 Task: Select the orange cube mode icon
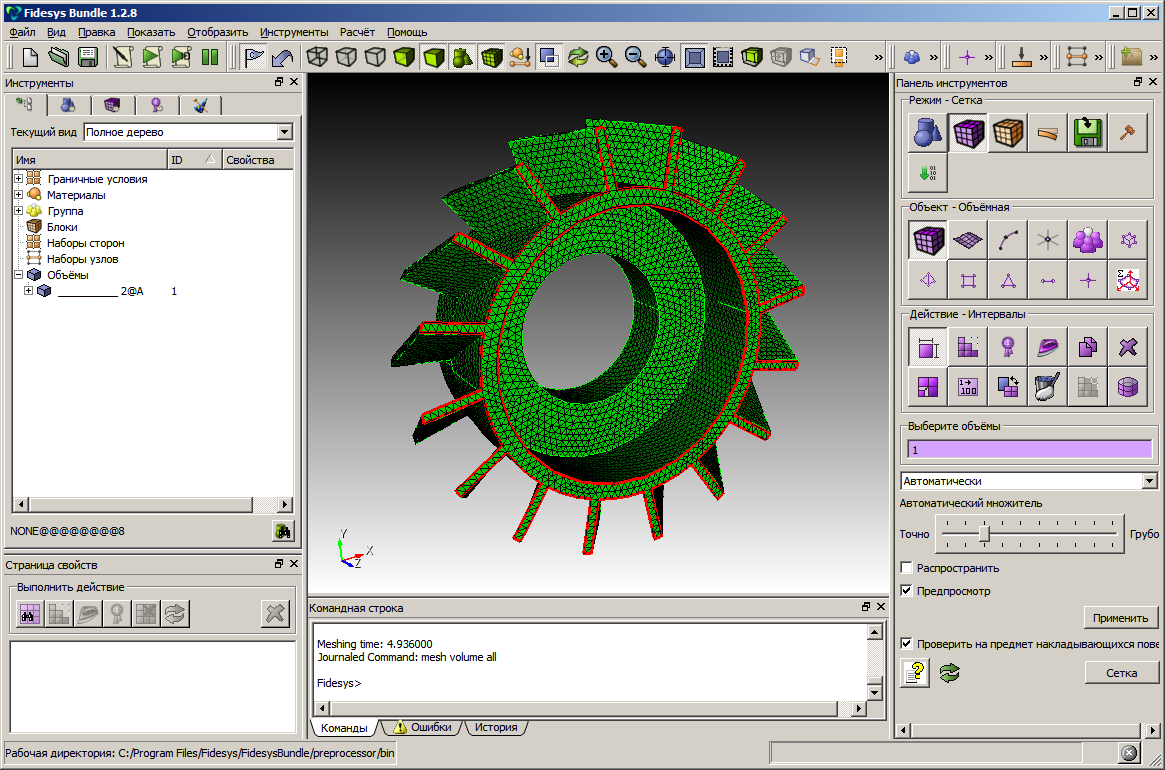pos(1008,133)
